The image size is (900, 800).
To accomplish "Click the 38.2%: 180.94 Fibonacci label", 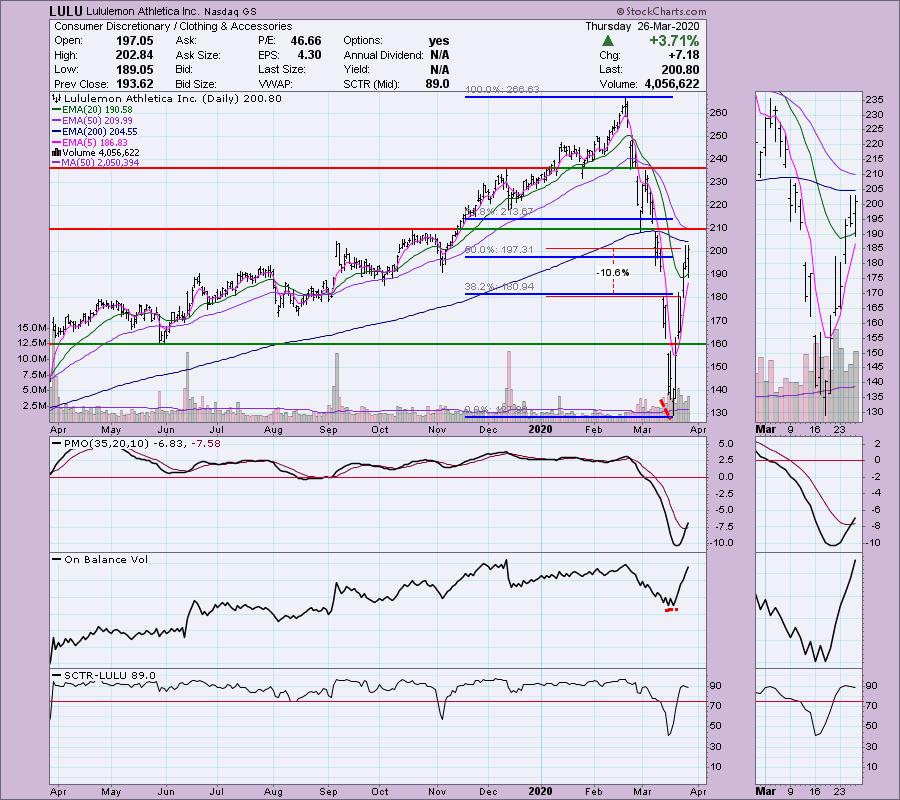I will pos(499,287).
